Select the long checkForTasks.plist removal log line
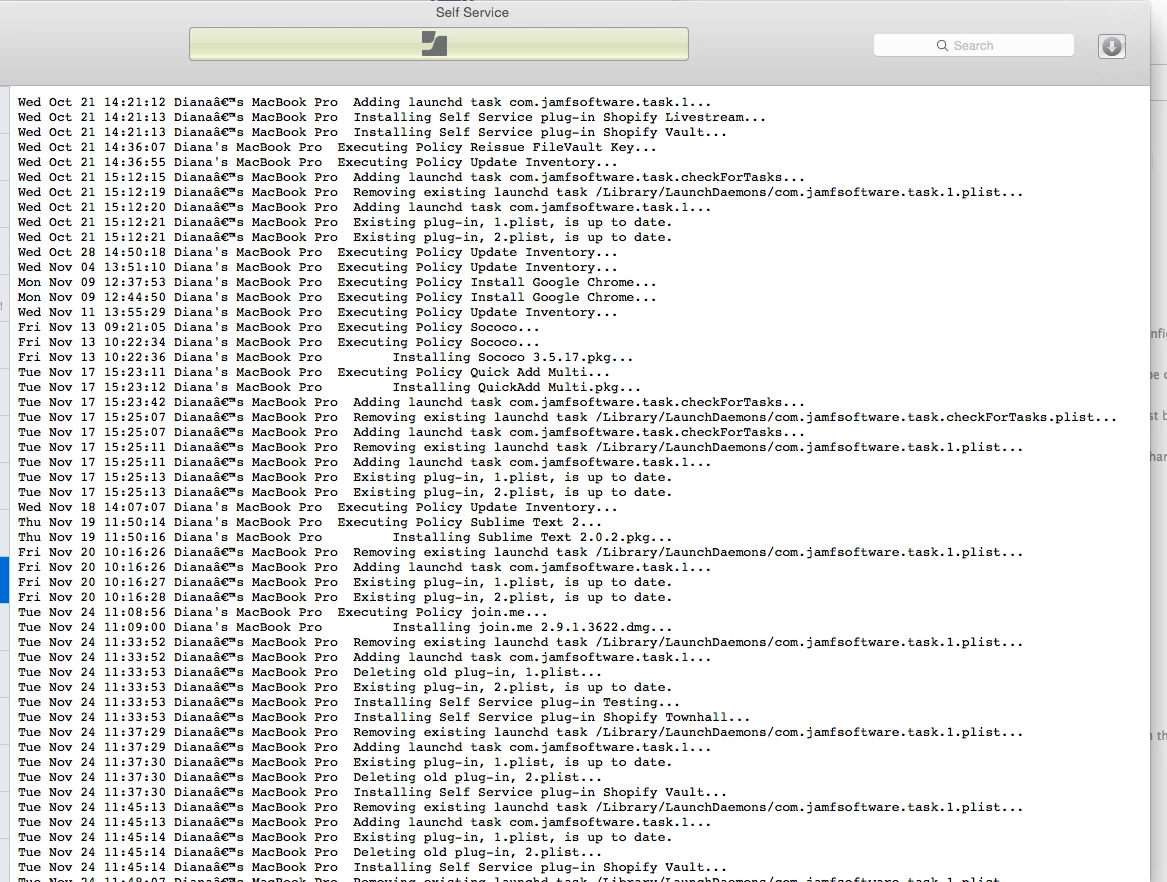The height and width of the screenshot is (882, 1167). point(567,418)
